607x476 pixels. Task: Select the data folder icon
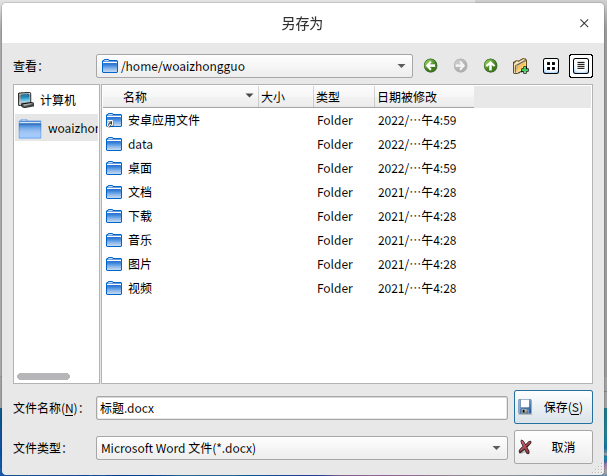114,144
